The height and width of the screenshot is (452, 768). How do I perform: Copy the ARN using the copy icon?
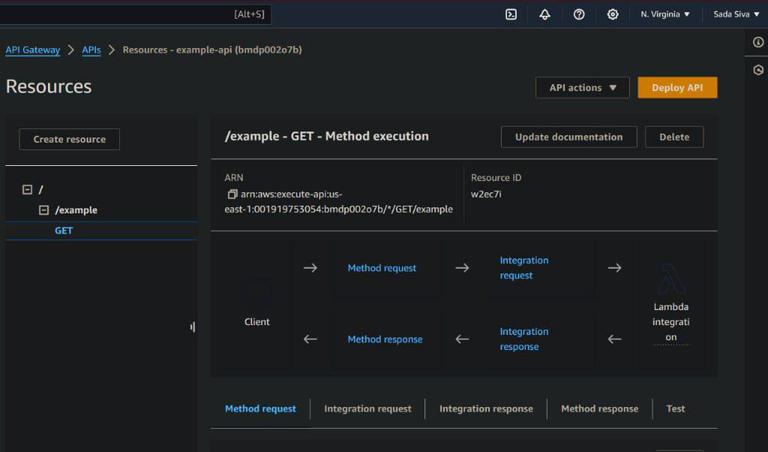click(232, 194)
